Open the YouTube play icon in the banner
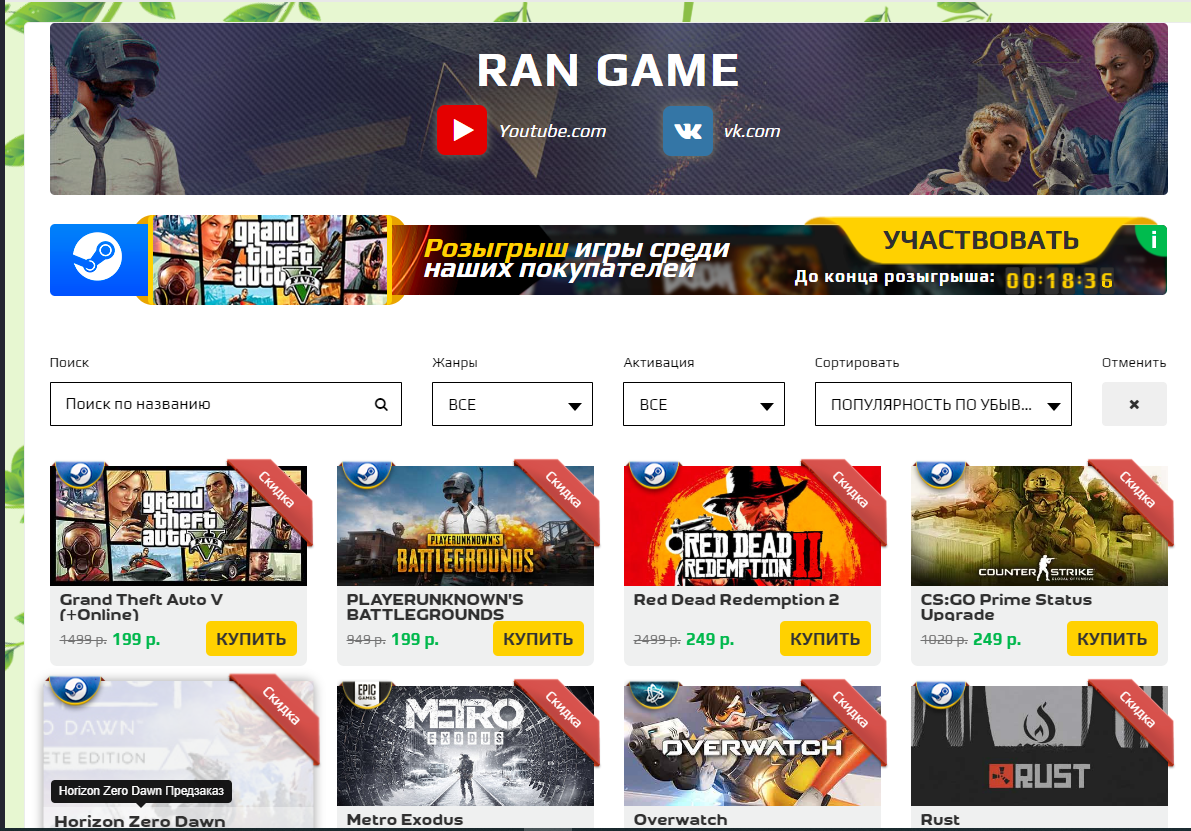The width and height of the screenshot is (1191, 831). click(x=462, y=130)
